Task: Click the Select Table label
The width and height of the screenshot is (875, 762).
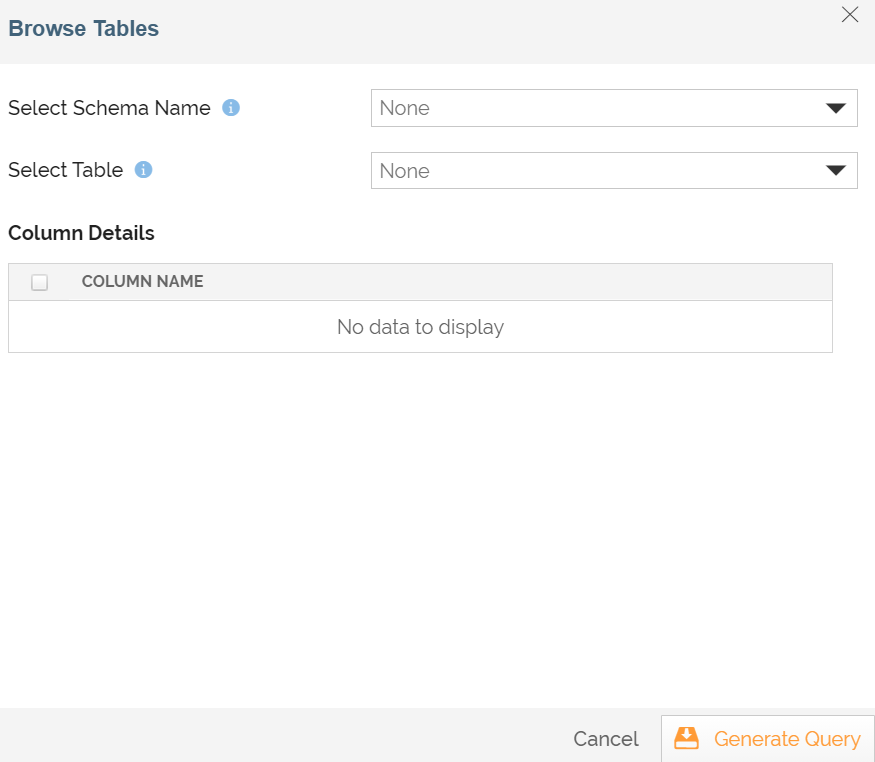Action: point(65,170)
